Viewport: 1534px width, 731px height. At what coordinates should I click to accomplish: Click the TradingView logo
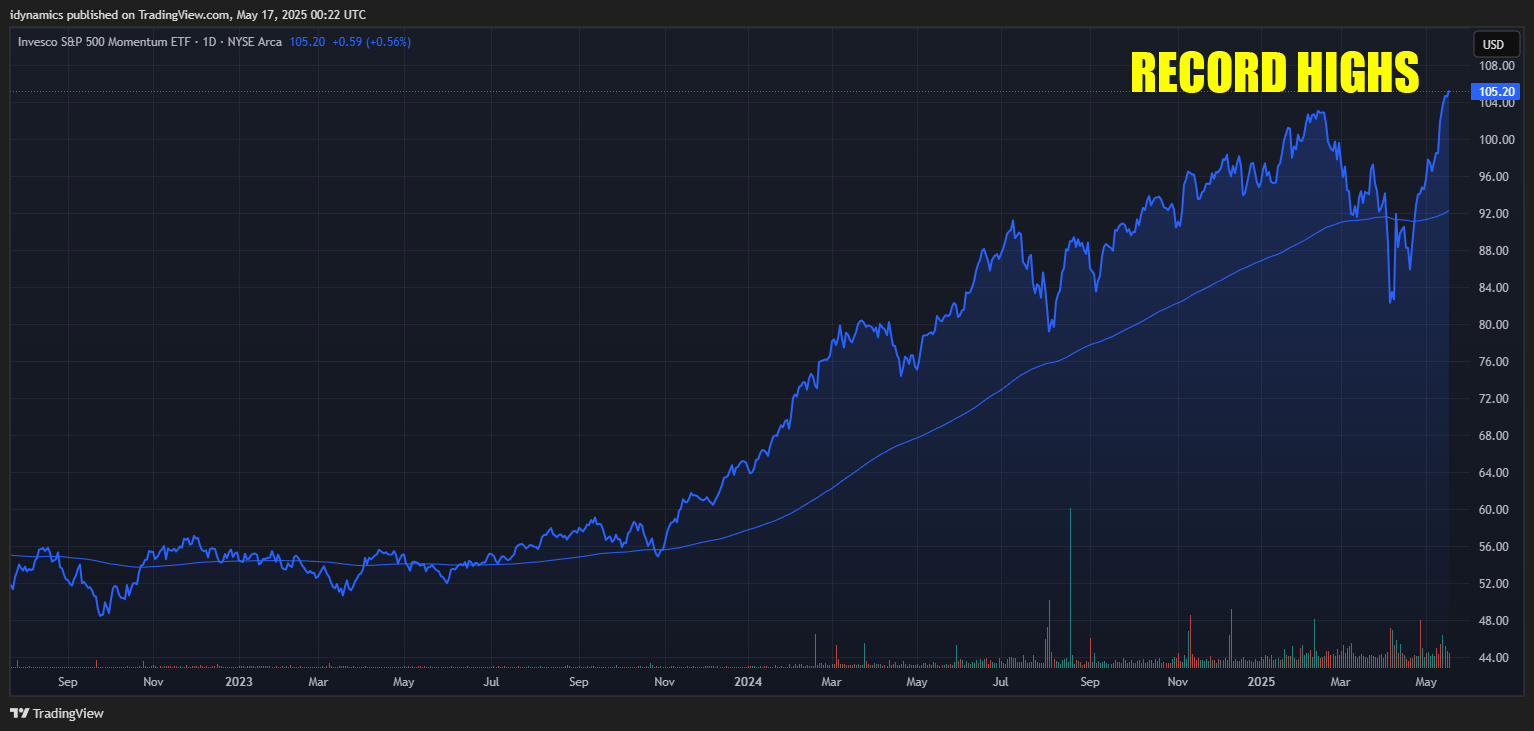57,713
